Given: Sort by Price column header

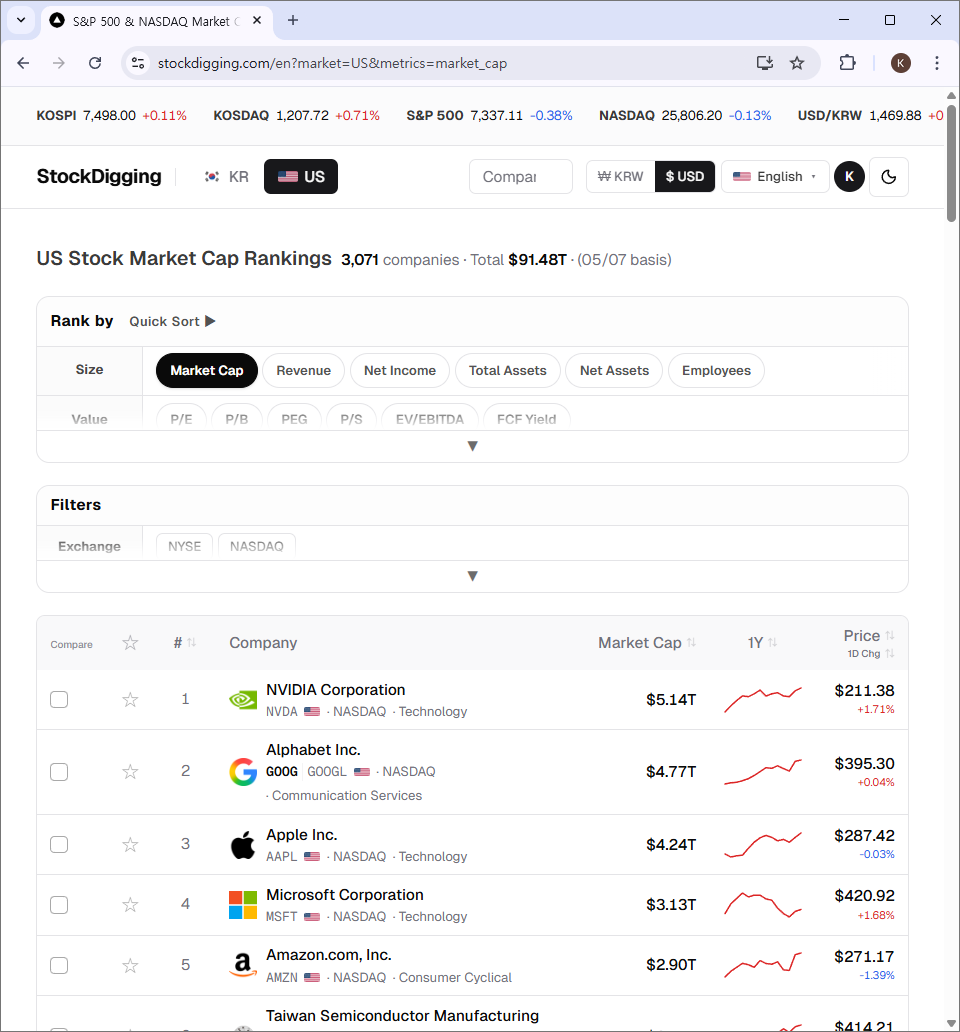Looking at the screenshot, I should point(869,636).
